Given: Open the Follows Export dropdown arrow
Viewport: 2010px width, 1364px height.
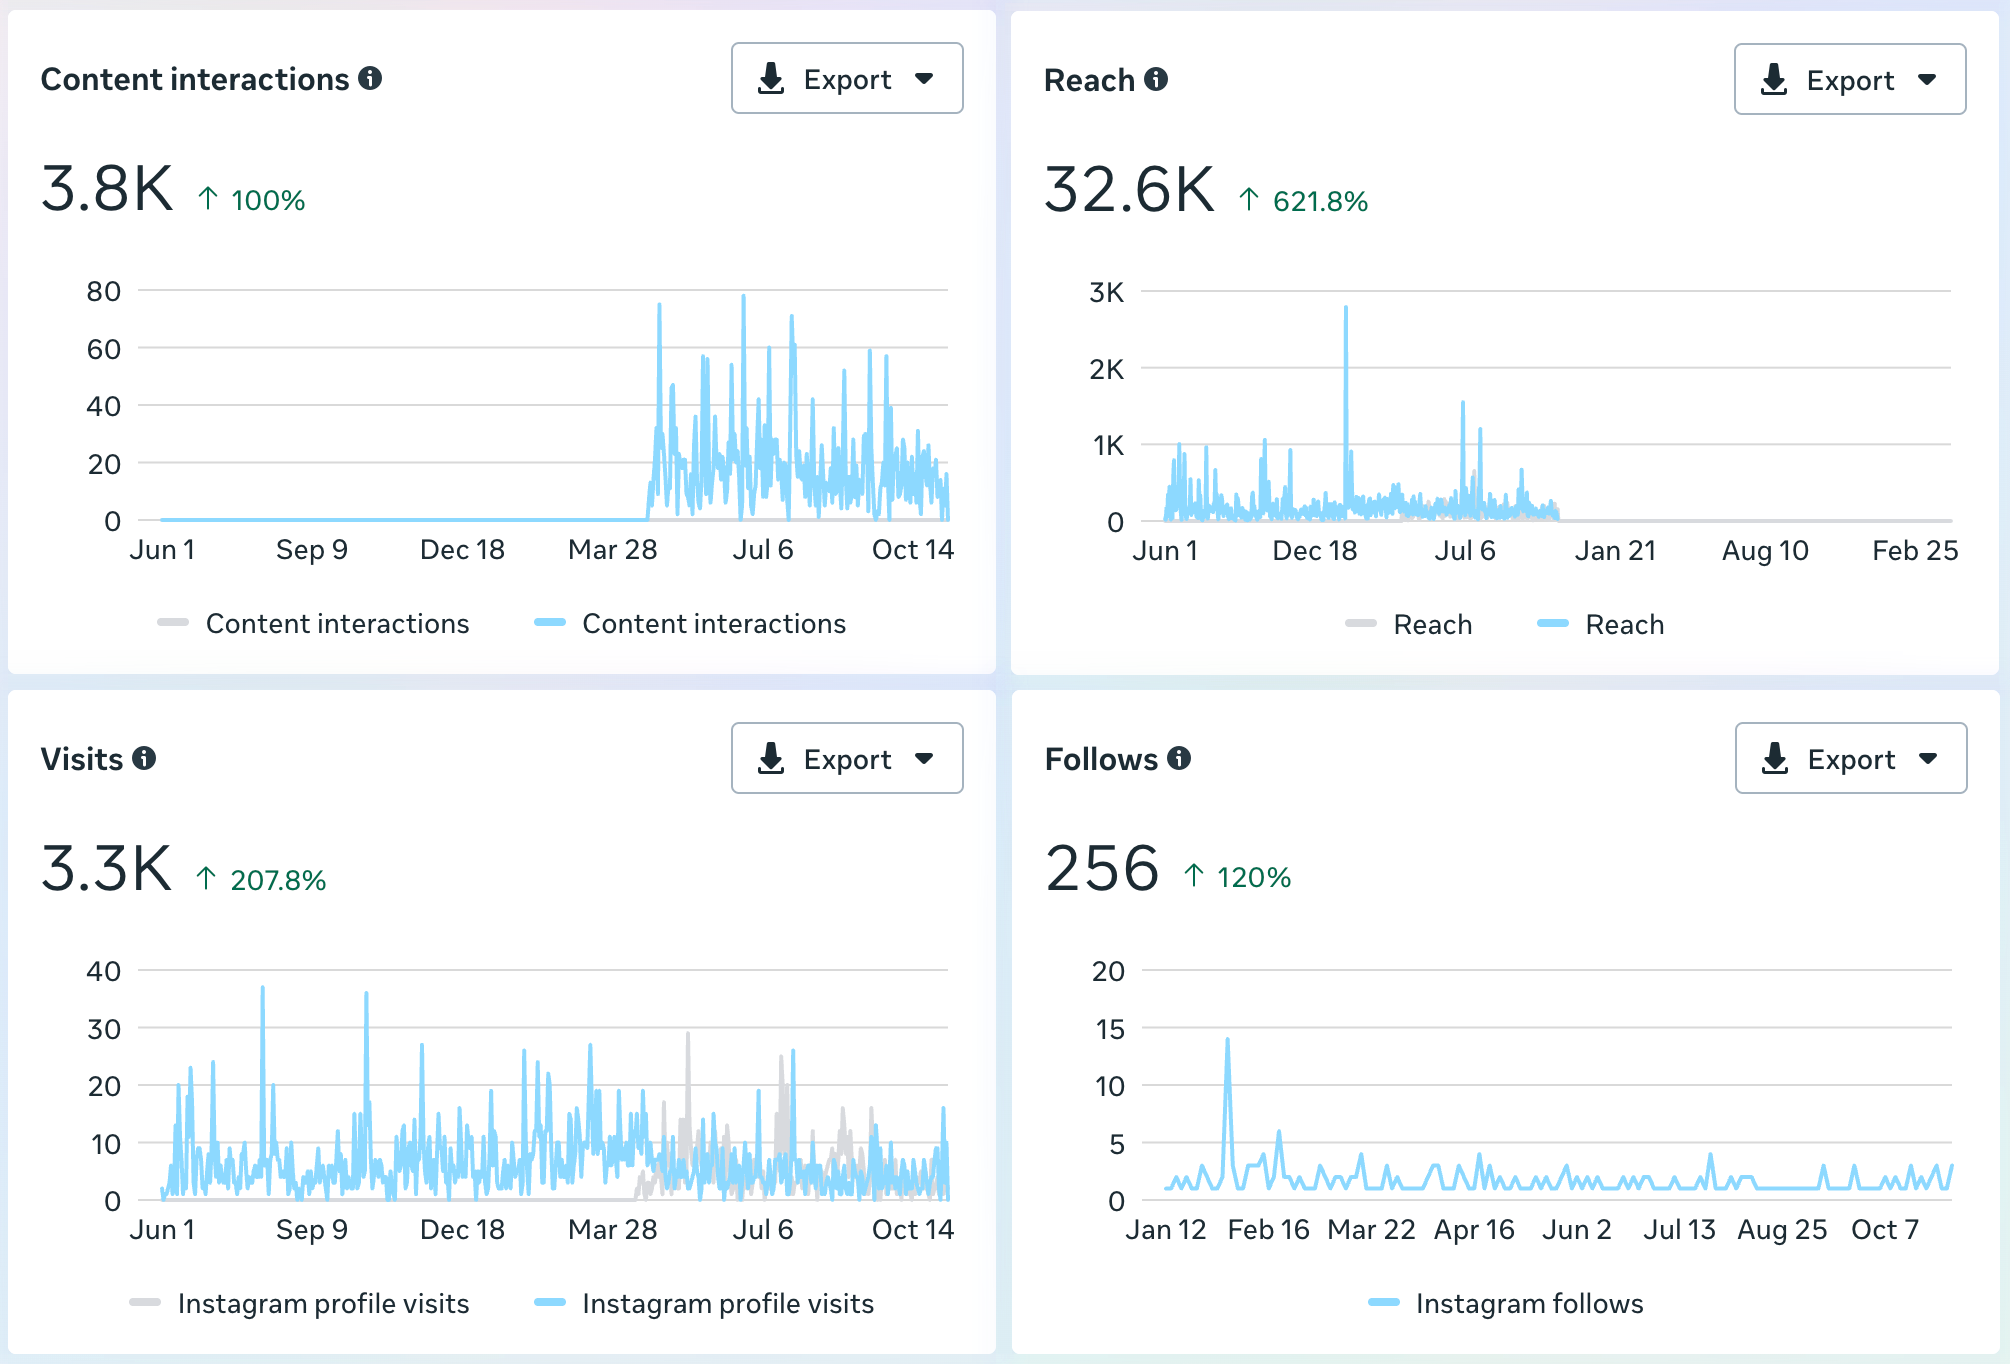Looking at the screenshot, I should point(1928,758).
